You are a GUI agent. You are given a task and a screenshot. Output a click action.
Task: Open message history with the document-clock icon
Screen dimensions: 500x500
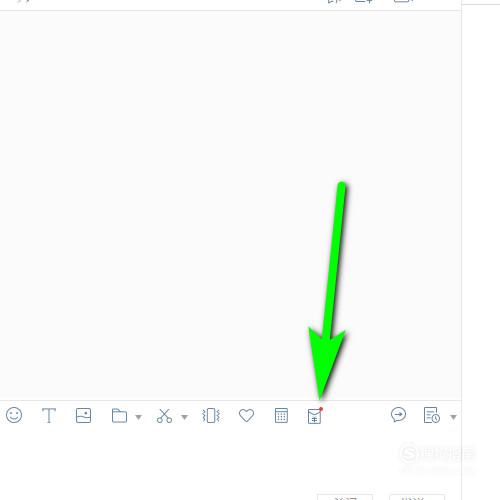coord(432,415)
